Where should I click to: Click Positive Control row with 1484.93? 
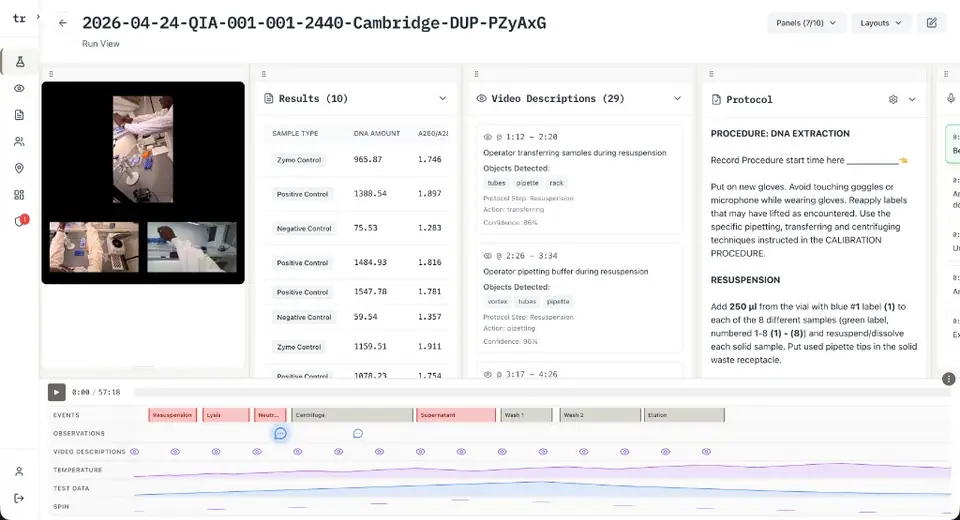pos(357,262)
